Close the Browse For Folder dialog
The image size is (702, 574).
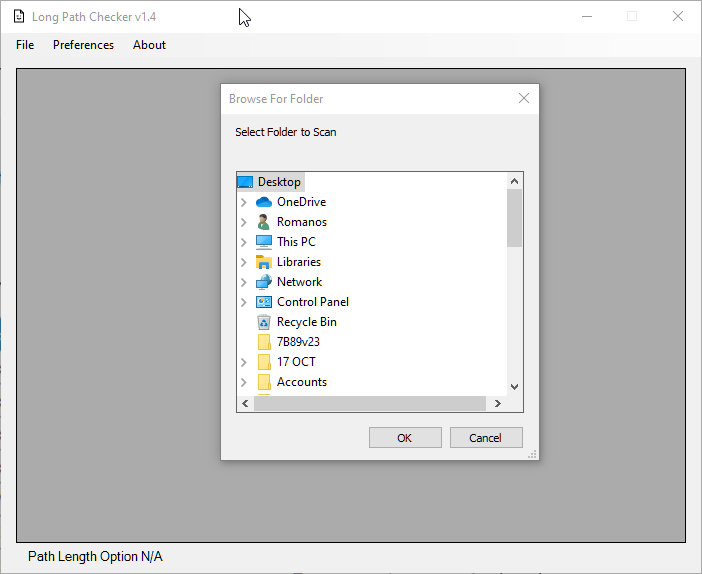pos(524,99)
